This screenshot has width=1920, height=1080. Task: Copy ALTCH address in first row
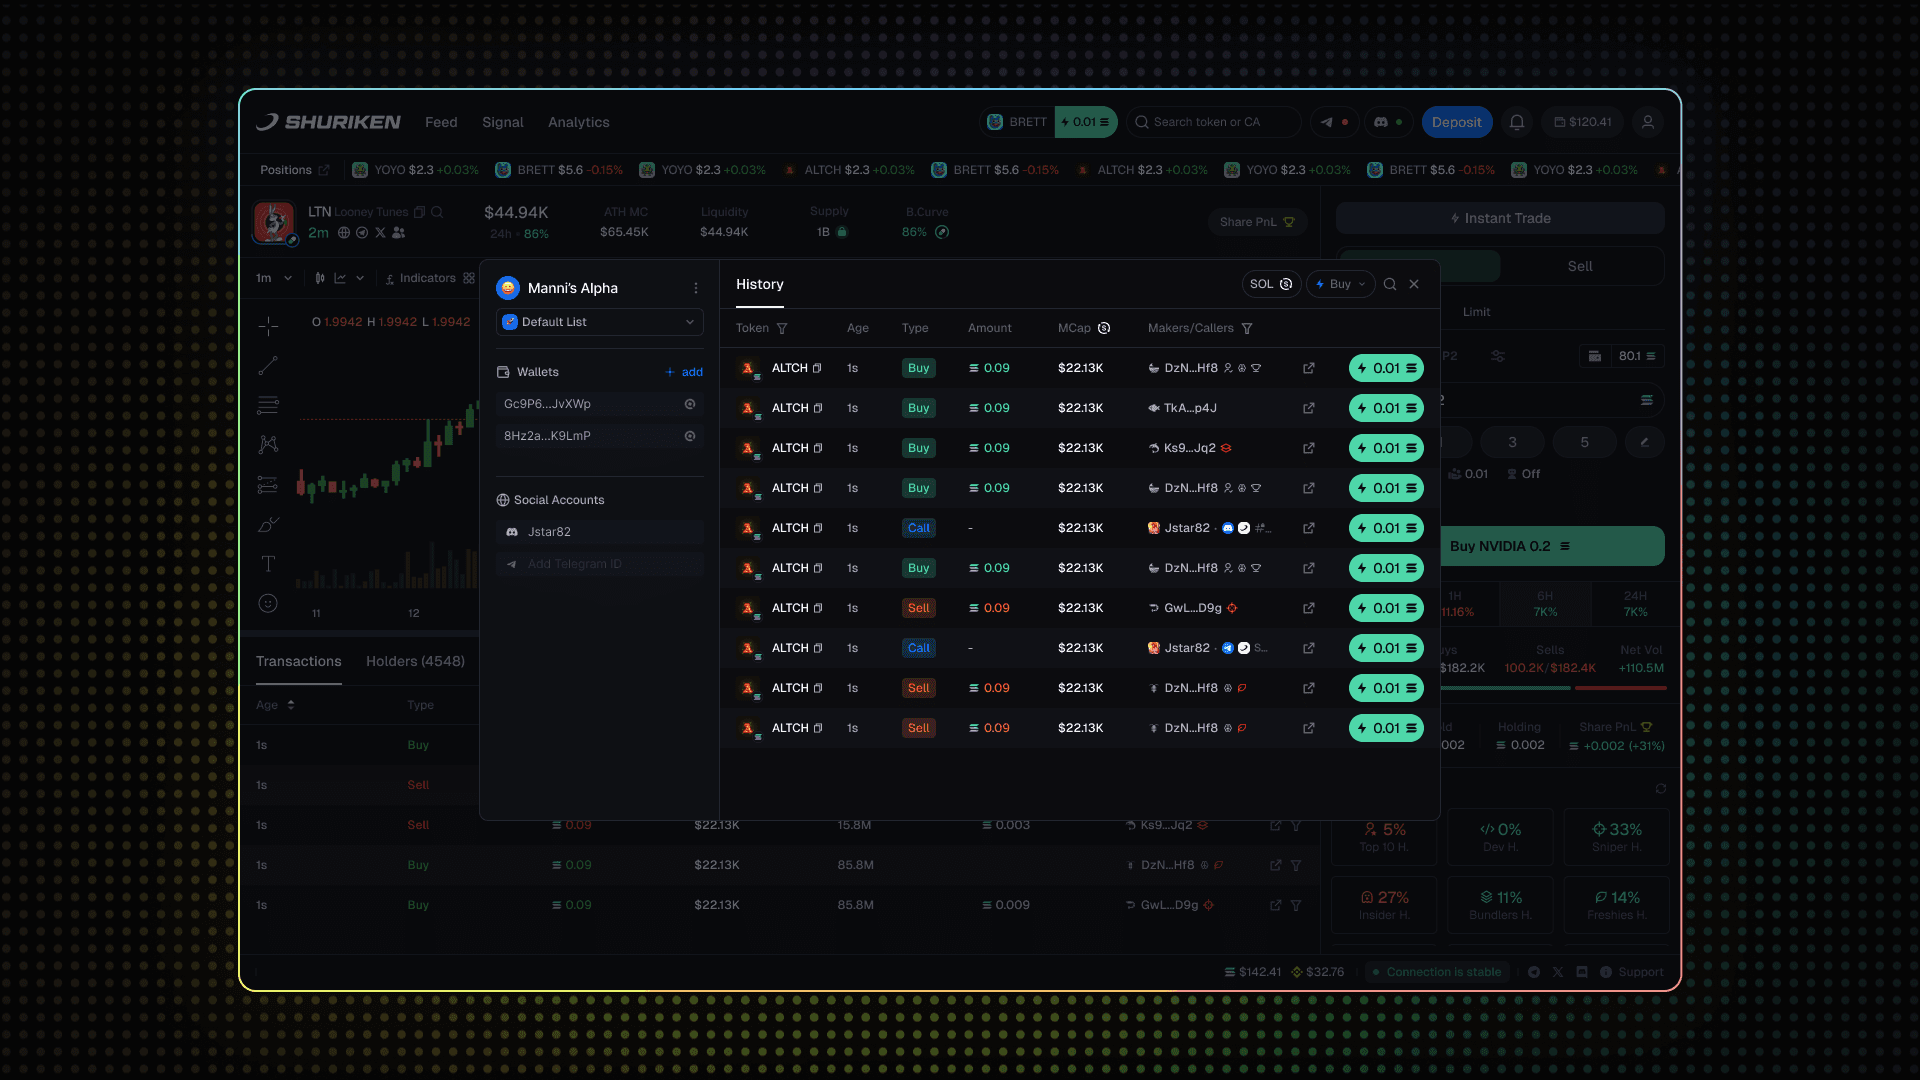pos(817,368)
